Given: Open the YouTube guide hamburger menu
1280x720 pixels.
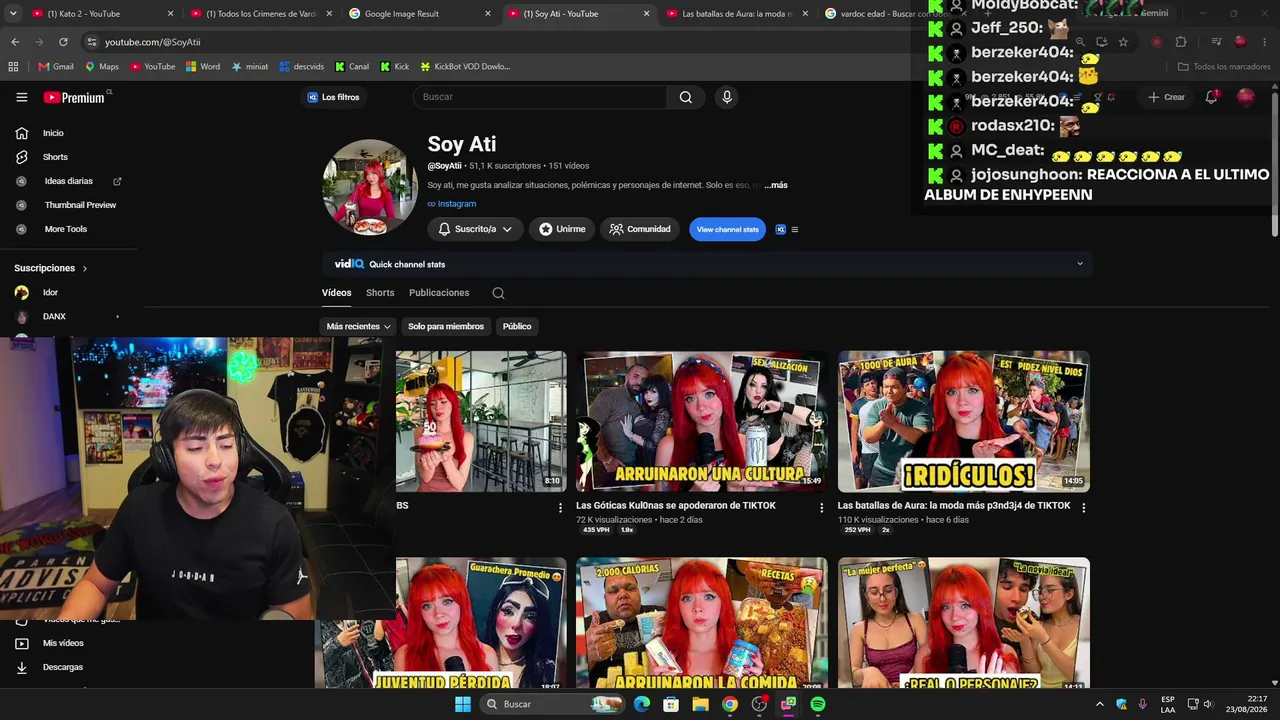Looking at the screenshot, I should pyautogui.click(x=21, y=97).
